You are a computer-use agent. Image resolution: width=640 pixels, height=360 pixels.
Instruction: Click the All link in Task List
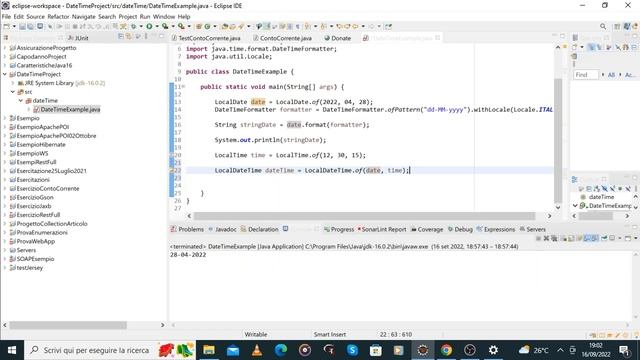coord(611,75)
